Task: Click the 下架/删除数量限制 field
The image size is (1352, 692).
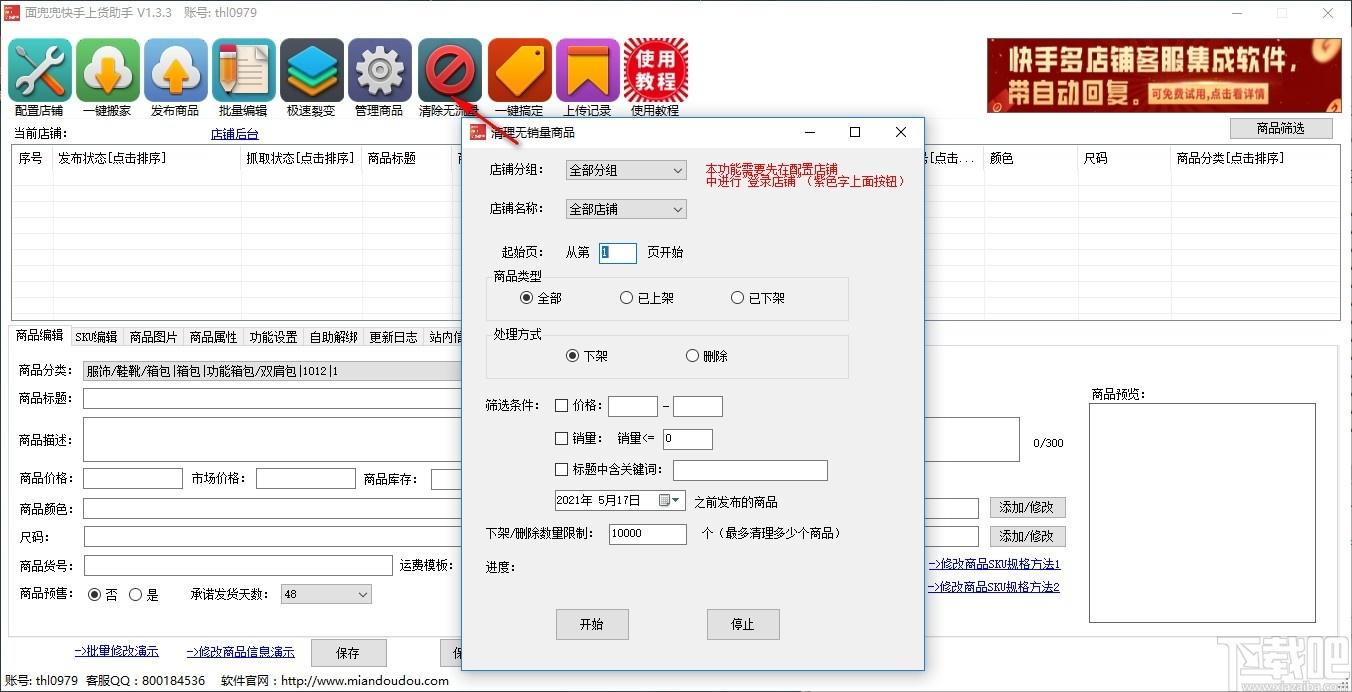Action: click(648, 534)
